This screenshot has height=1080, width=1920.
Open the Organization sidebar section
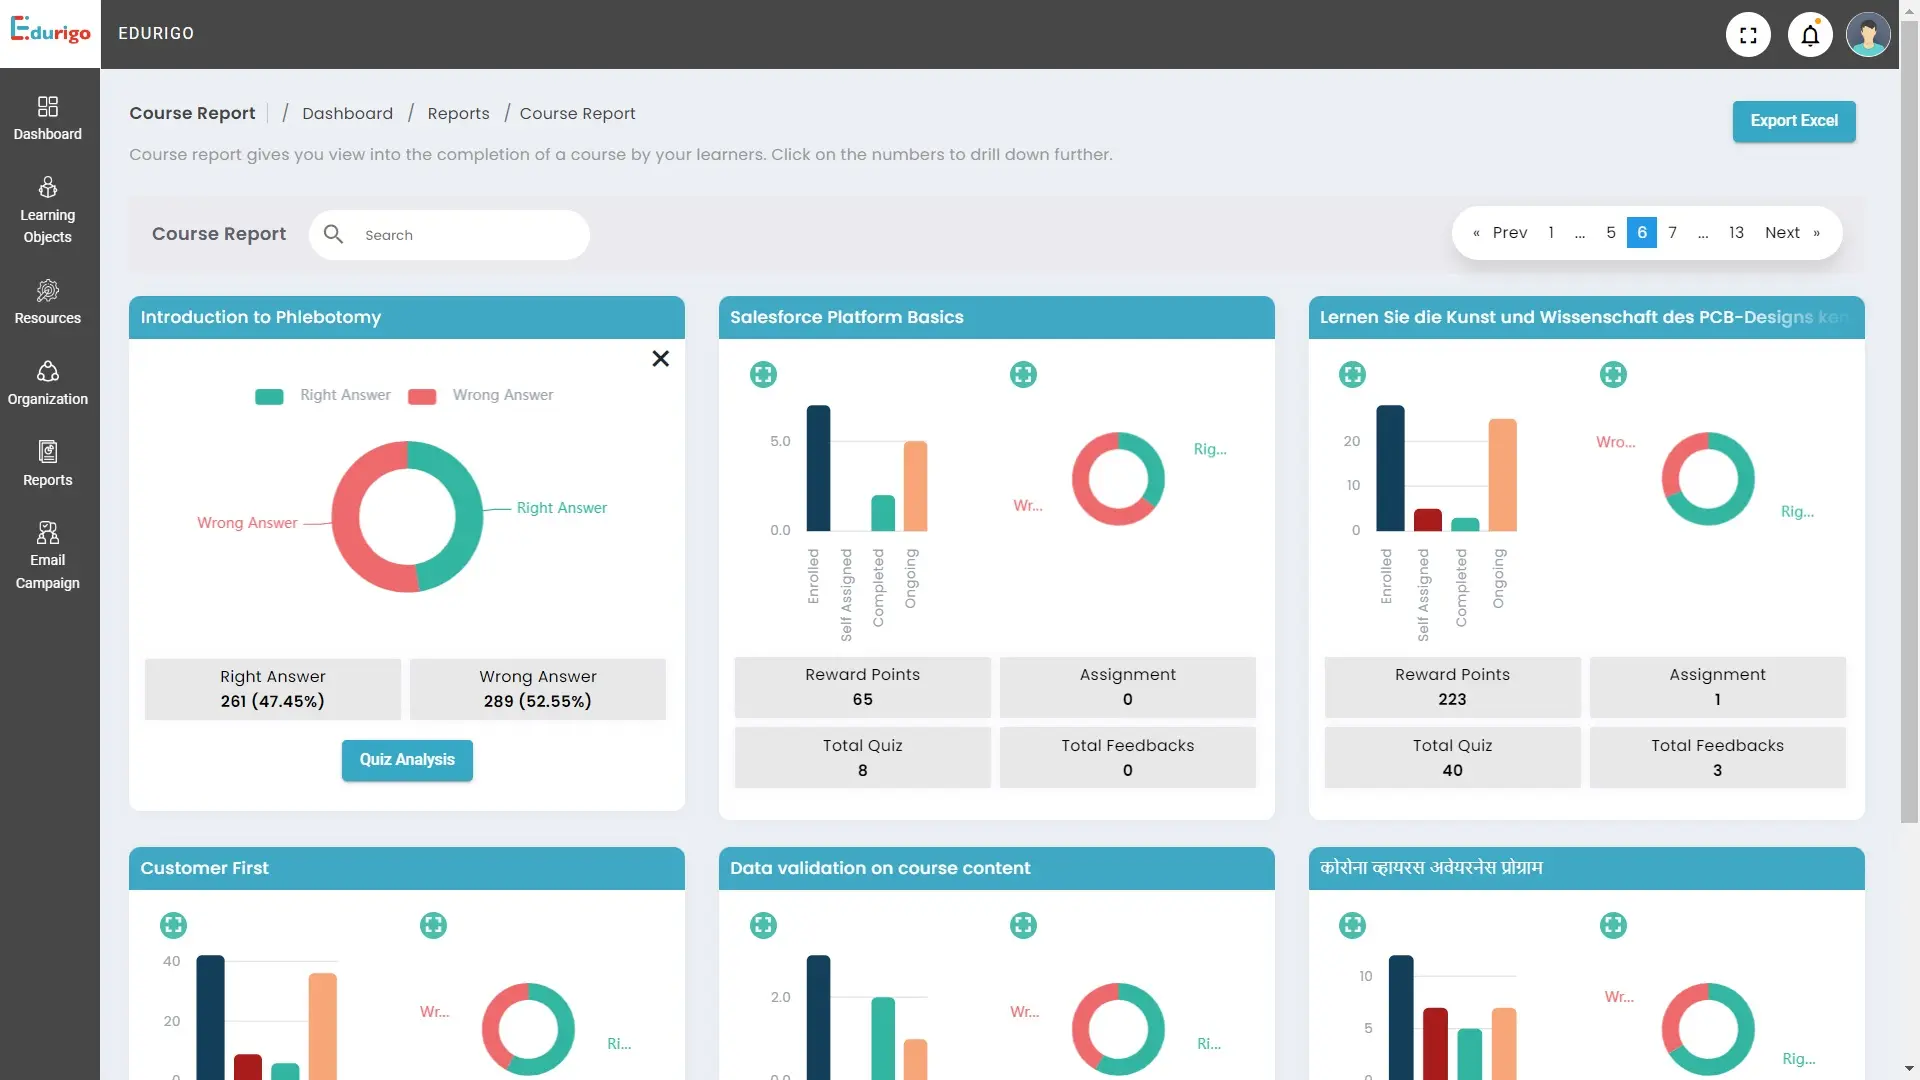[48, 383]
